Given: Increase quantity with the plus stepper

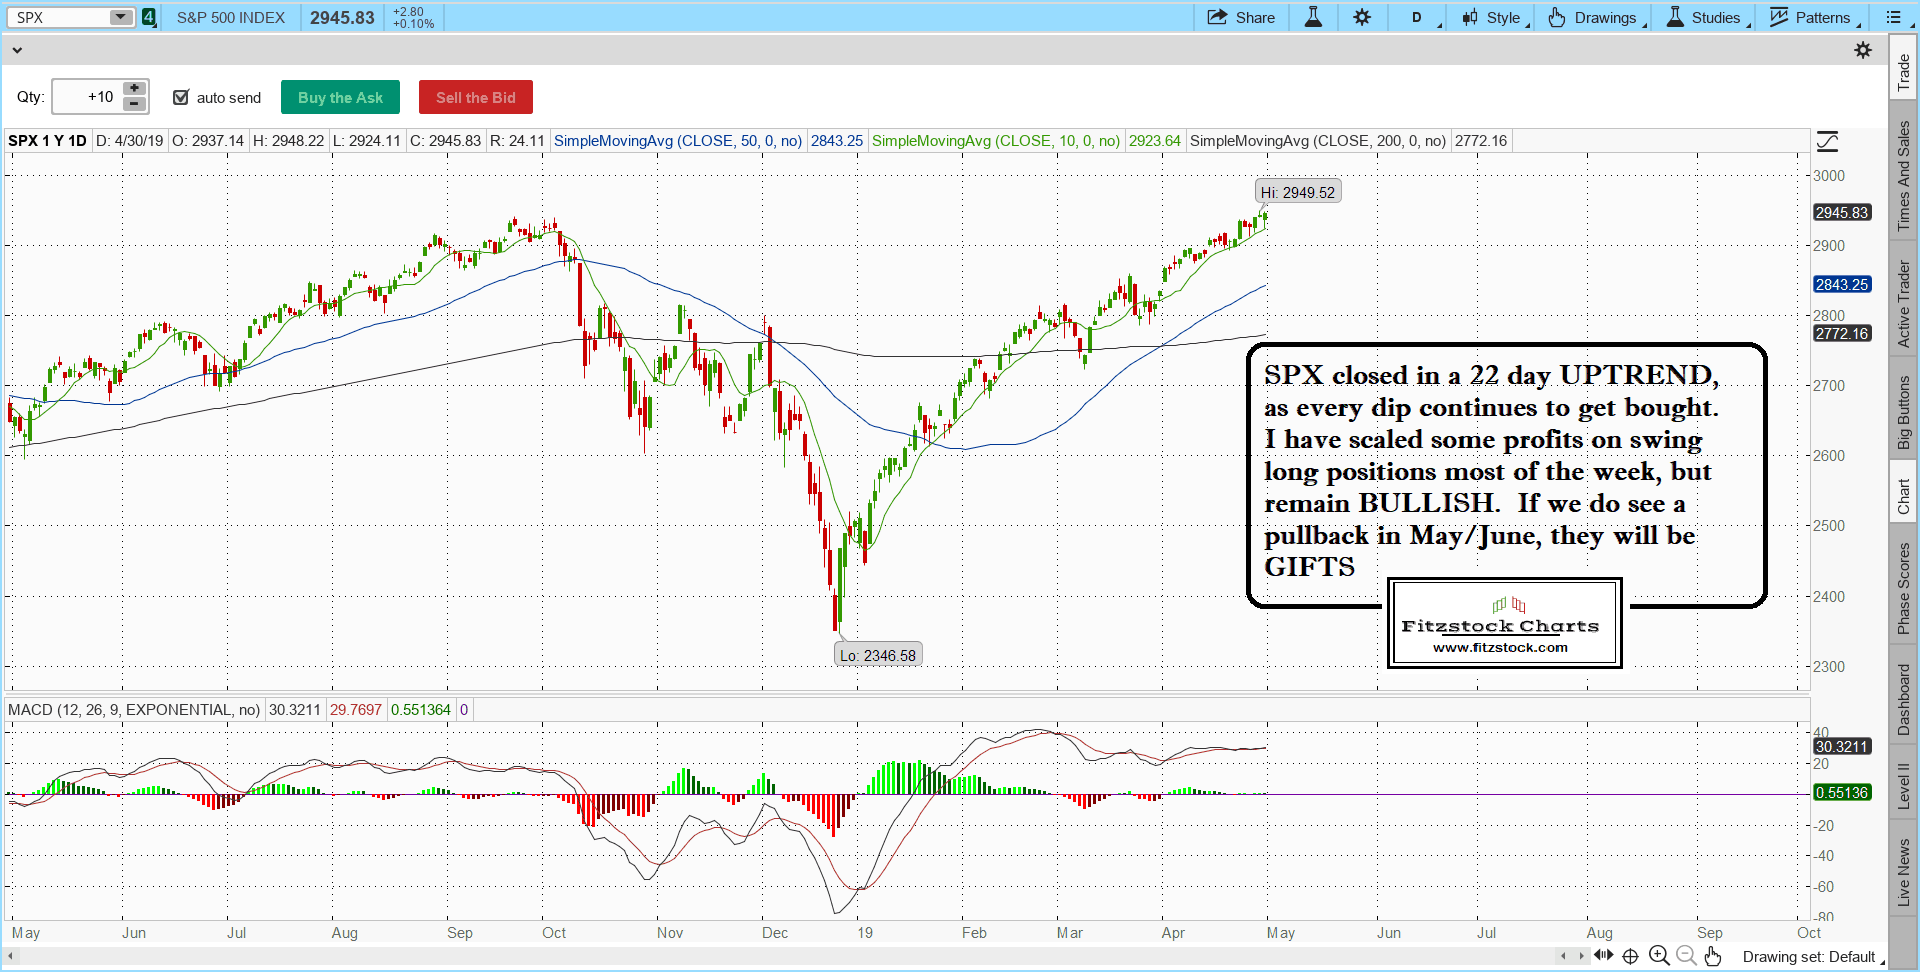Looking at the screenshot, I should coord(134,89).
